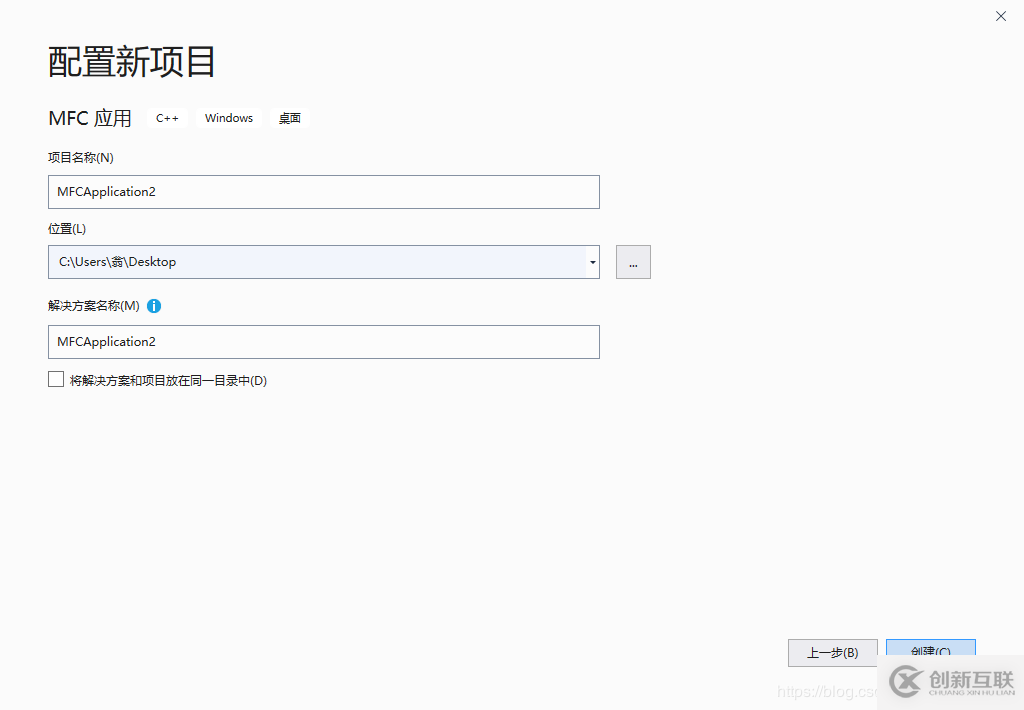Click the info icon beside 解决方案名称

coord(154,306)
